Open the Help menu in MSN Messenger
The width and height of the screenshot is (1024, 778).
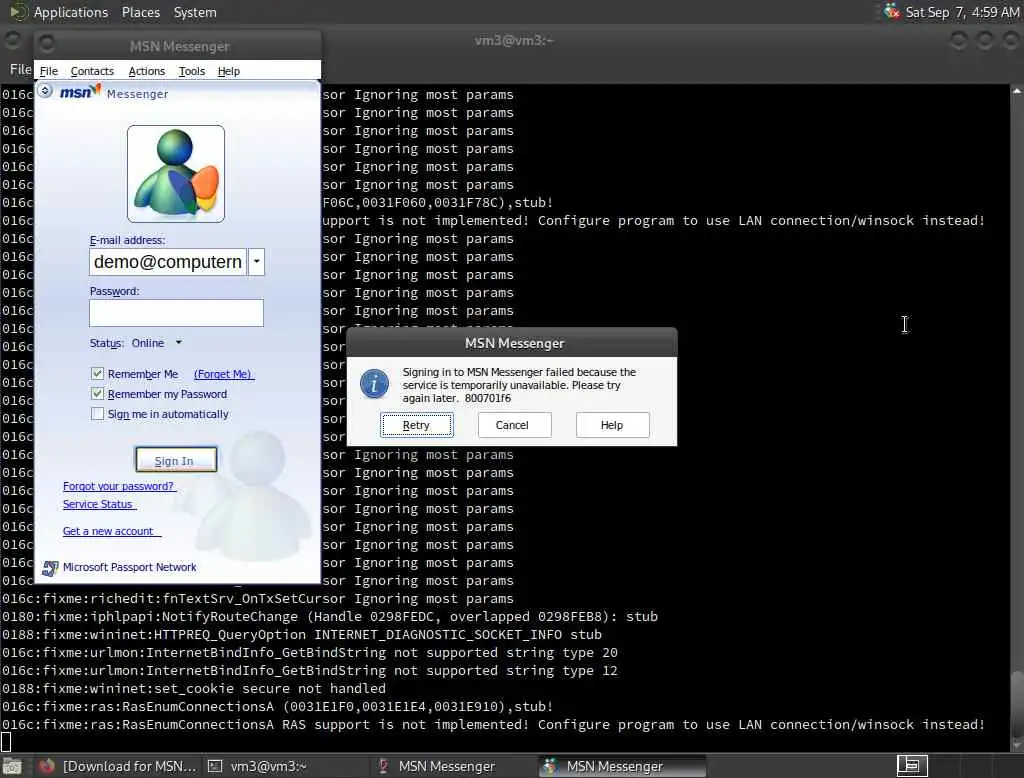229,71
